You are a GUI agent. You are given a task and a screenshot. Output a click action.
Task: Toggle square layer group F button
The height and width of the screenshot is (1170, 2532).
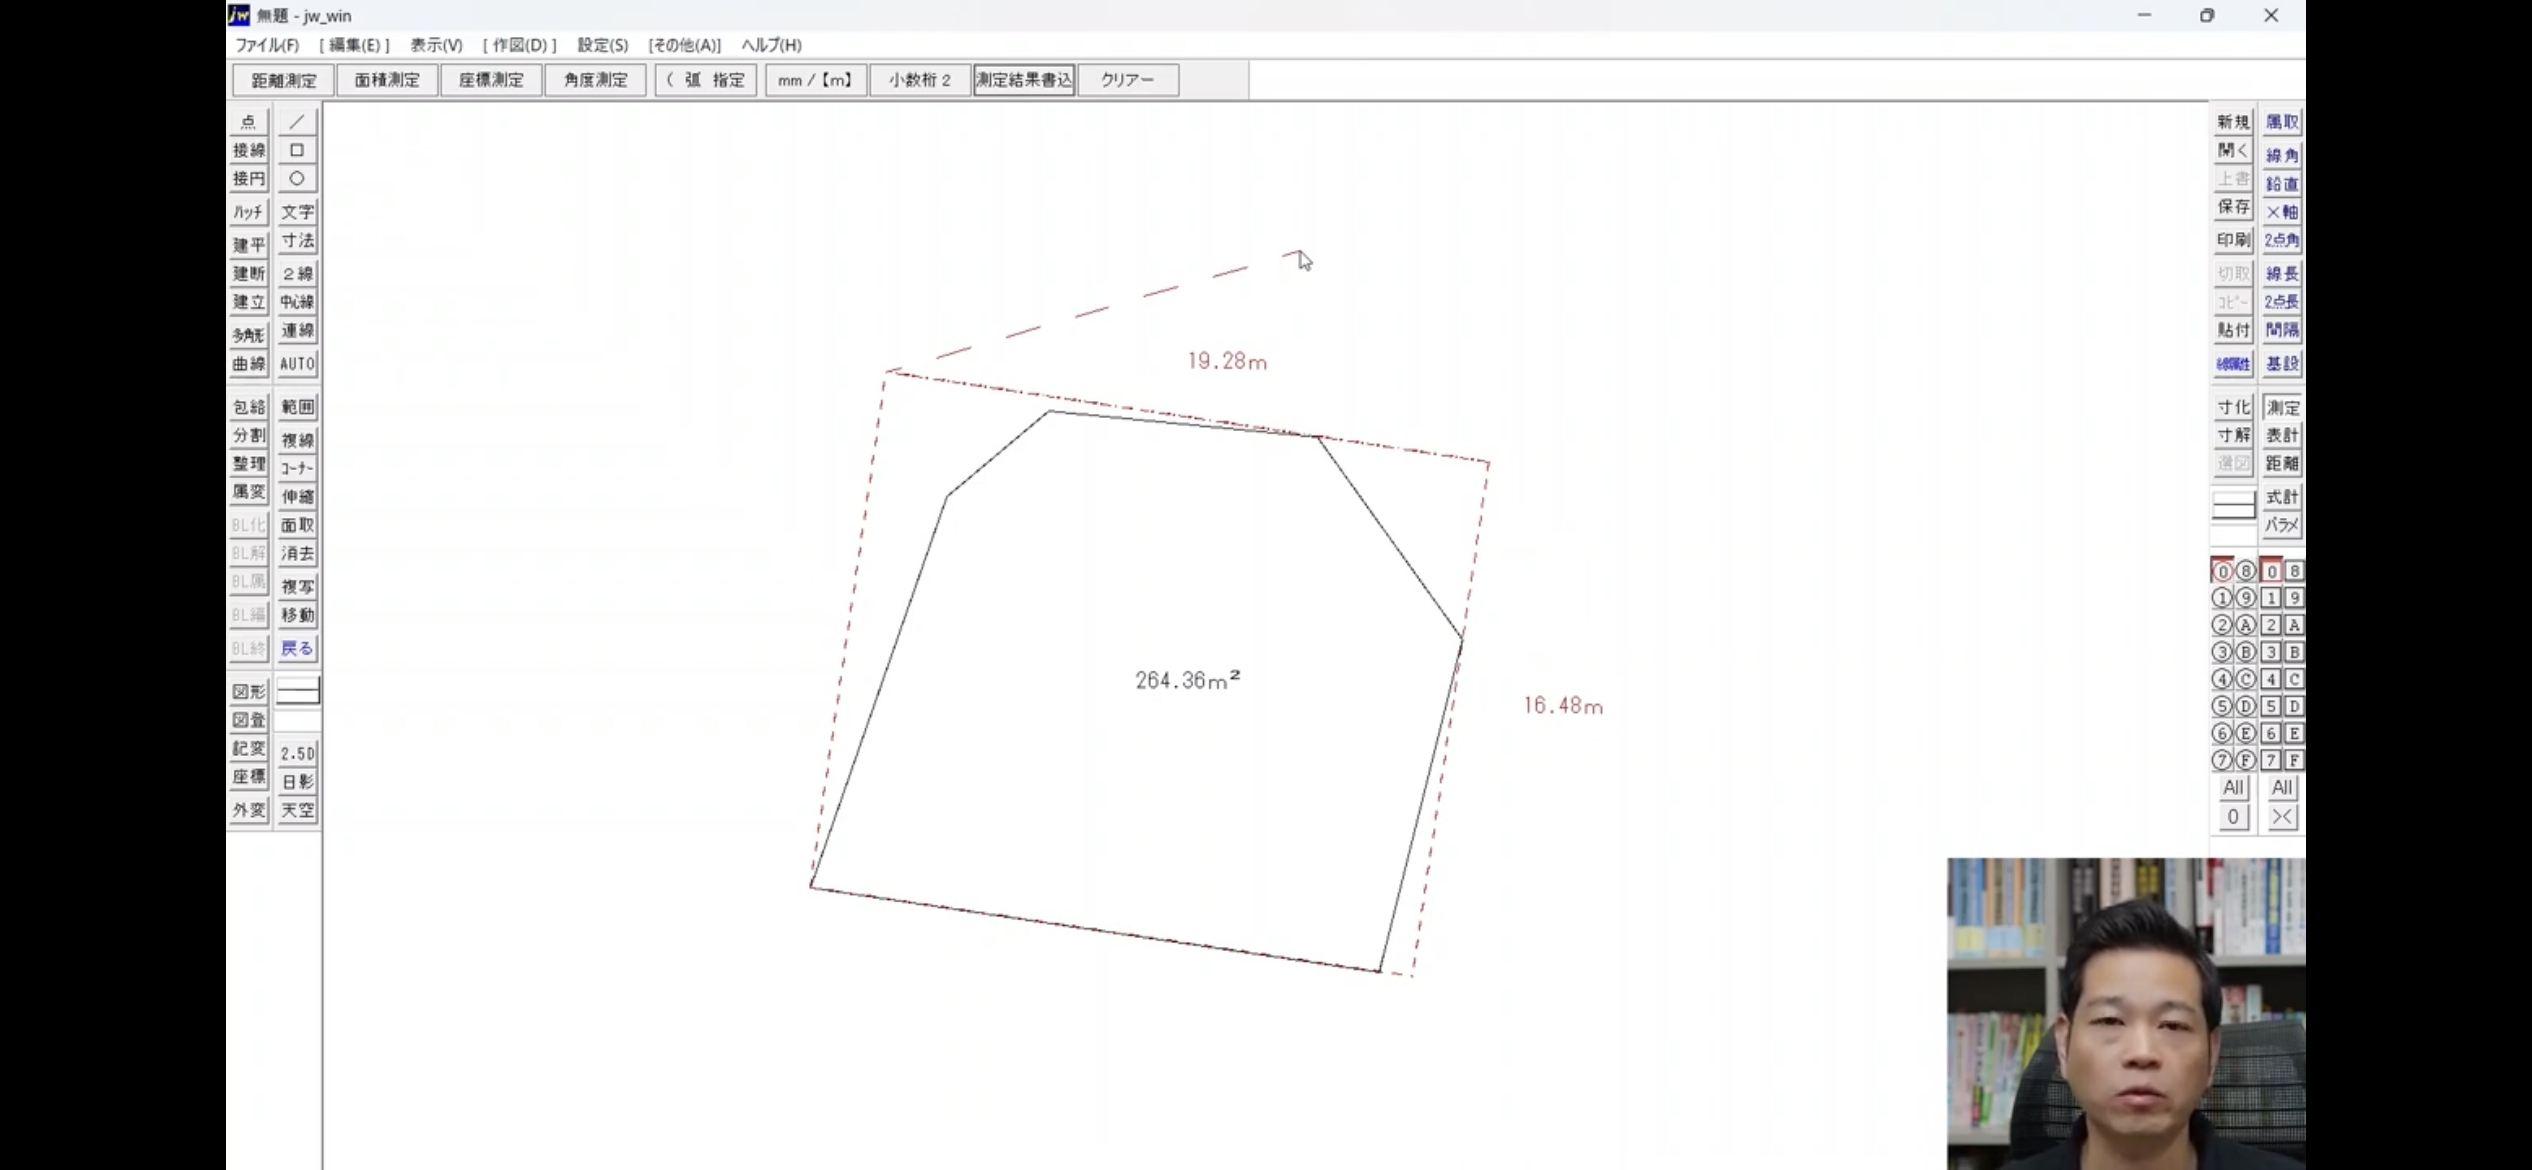point(2294,760)
